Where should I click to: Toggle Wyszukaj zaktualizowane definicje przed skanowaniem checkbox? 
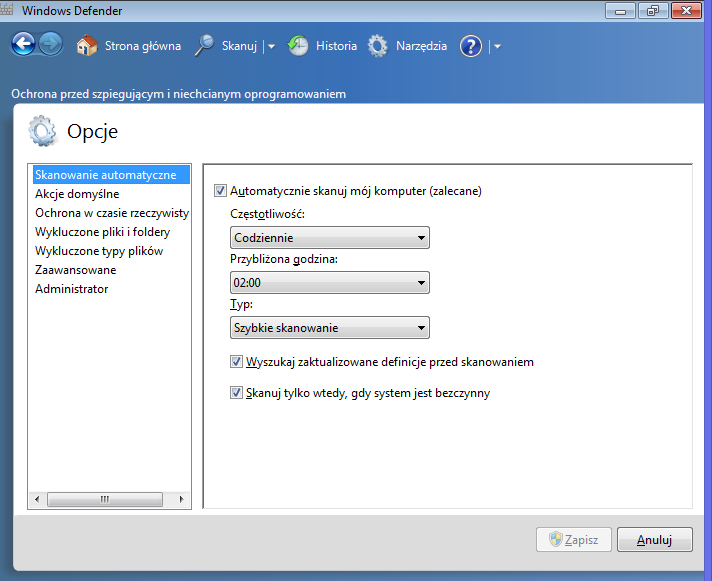point(236,362)
